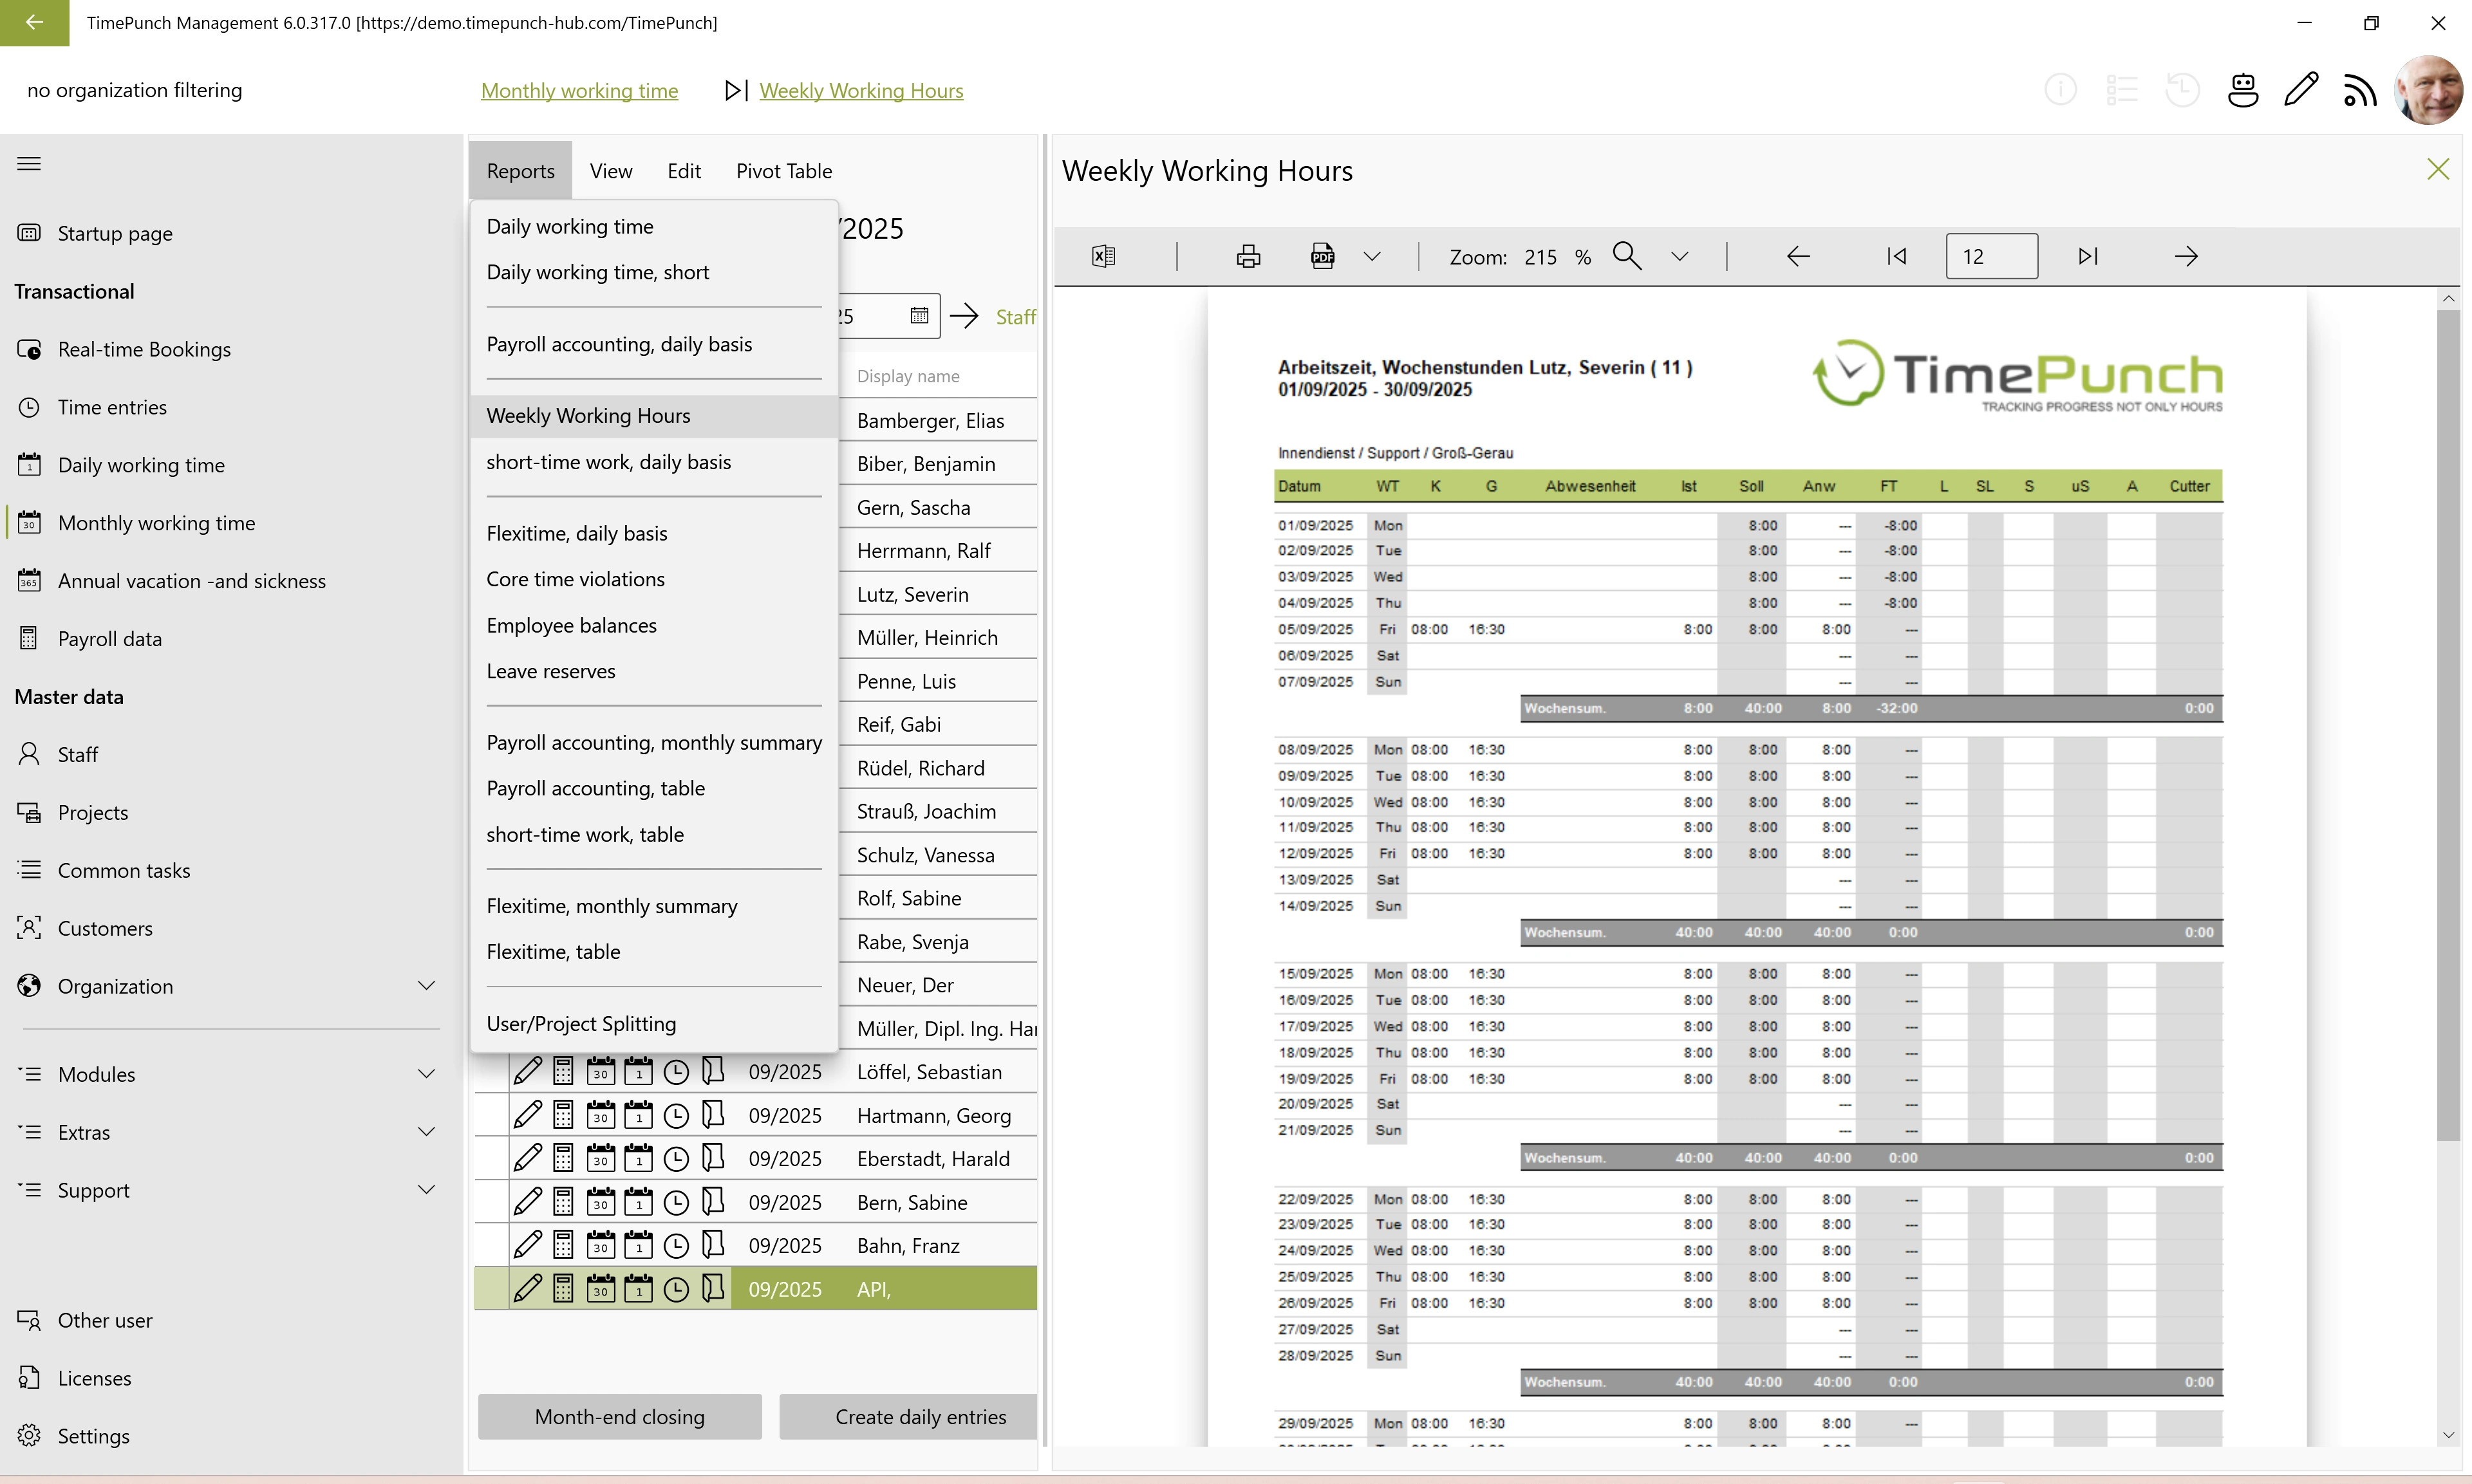Click the pencil edit icon in the header
This screenshot has width=2472, height=1484.
[x=2301, y=90]
